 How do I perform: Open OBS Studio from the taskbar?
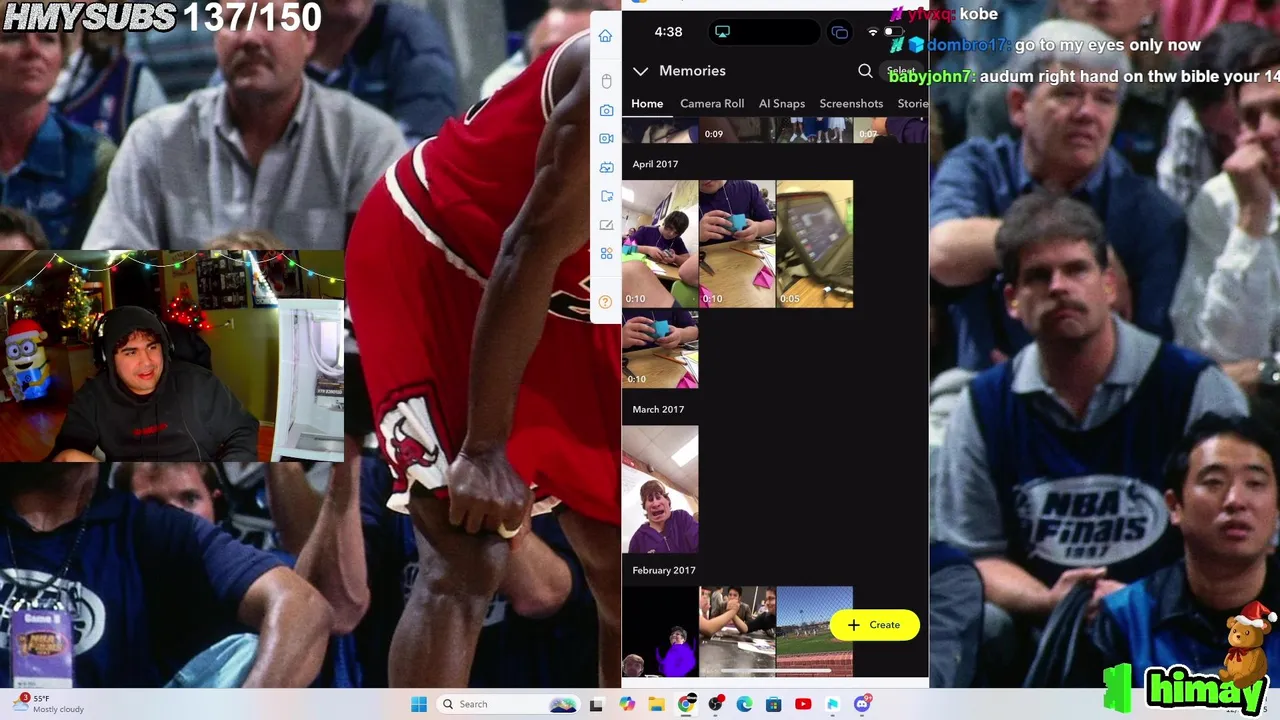715,704
